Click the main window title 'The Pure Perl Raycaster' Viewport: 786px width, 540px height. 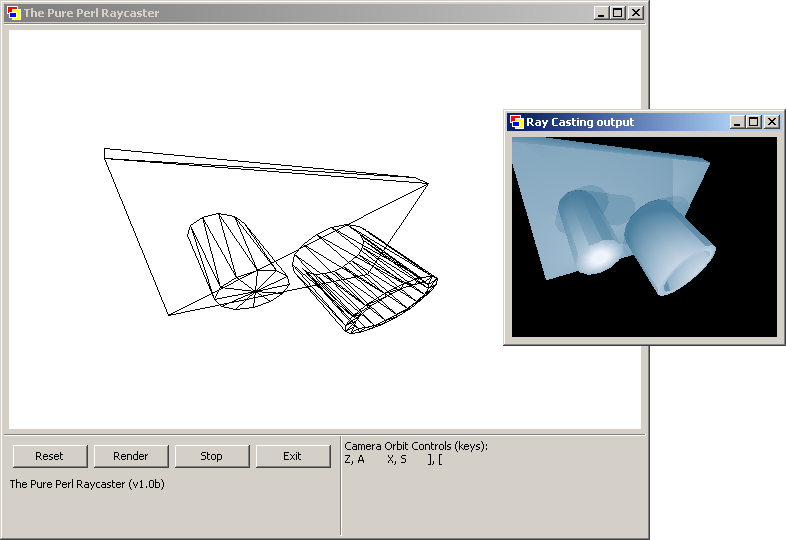(x=91, y=13)
